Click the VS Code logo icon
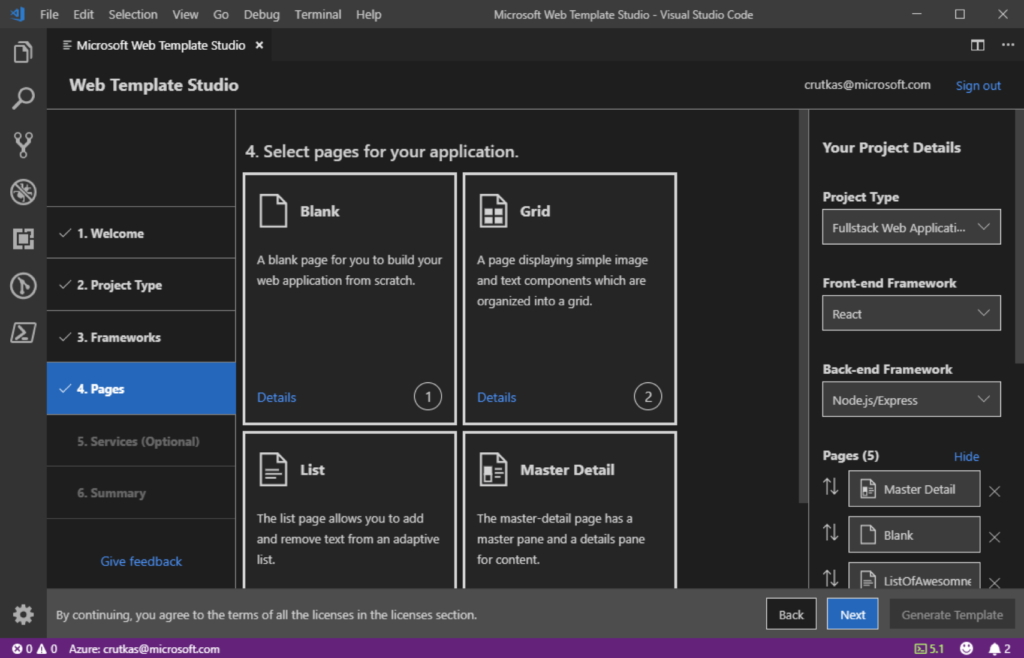Viewport: 1024px width, 658px height. [18, 14]
